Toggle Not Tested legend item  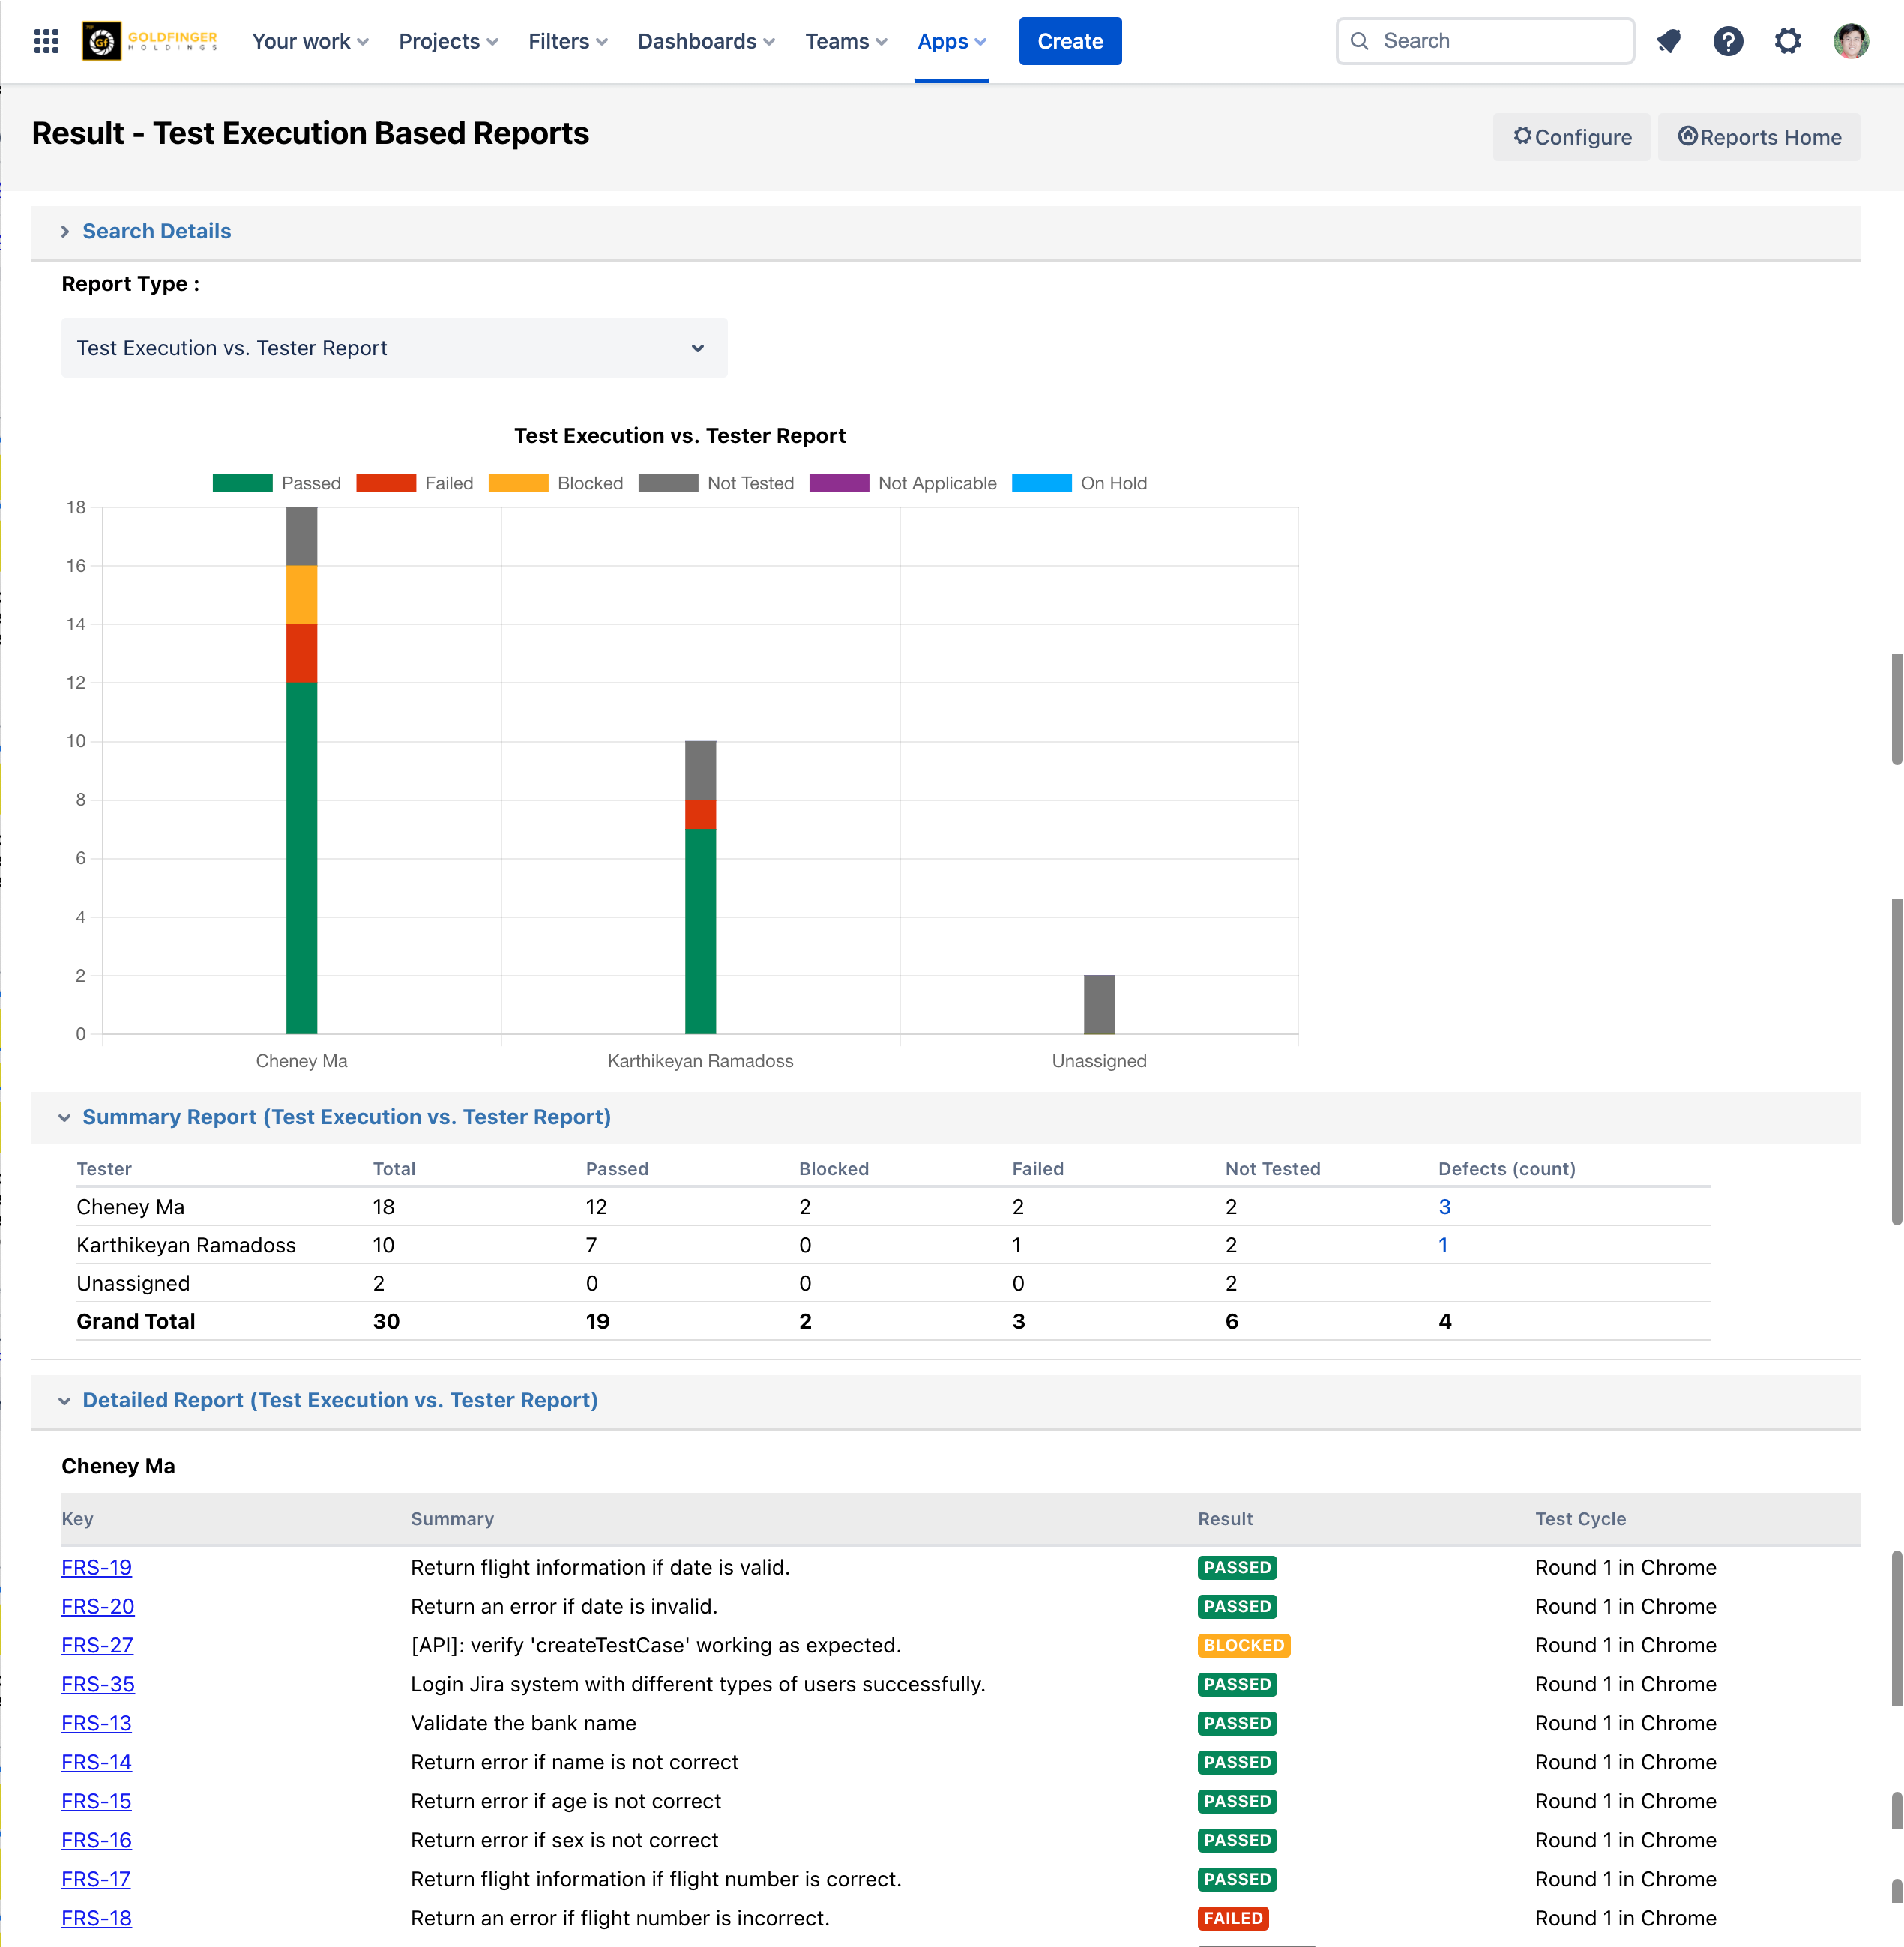716,483
